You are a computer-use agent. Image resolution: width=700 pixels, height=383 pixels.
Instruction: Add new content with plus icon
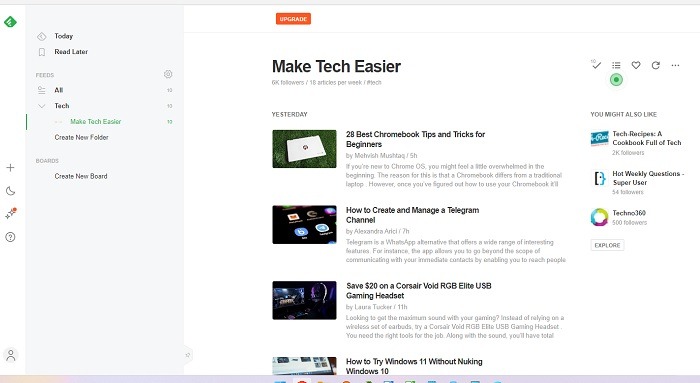[x=10, y=168]
